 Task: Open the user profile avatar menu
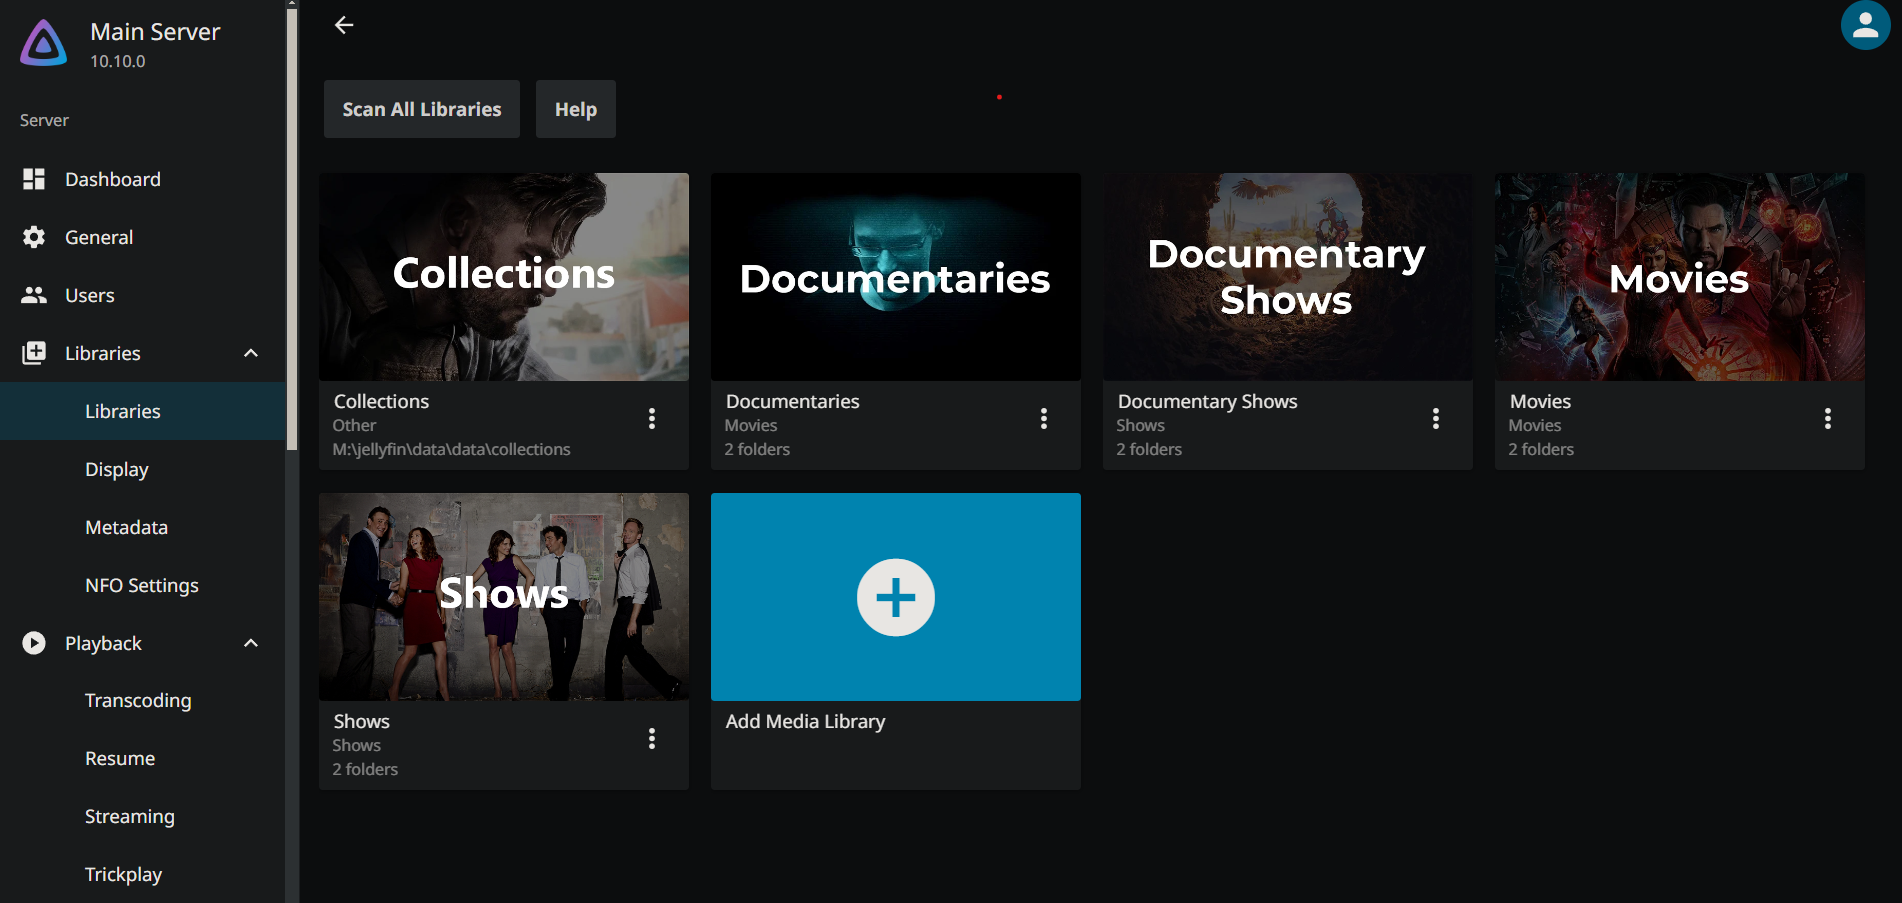(1864, 26)
